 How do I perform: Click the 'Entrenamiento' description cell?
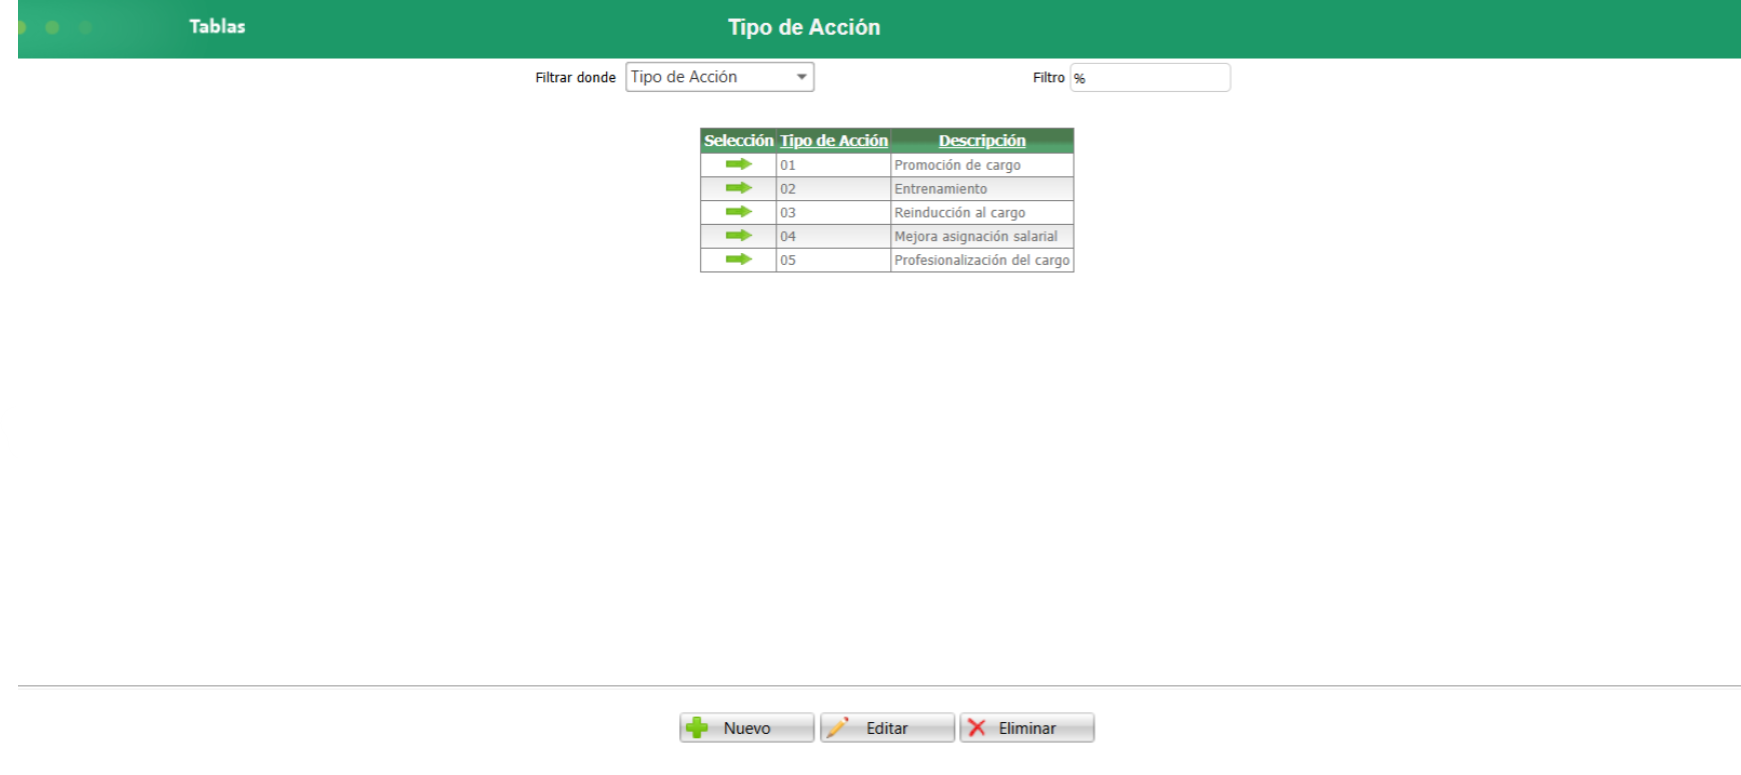tap(982, 189)
